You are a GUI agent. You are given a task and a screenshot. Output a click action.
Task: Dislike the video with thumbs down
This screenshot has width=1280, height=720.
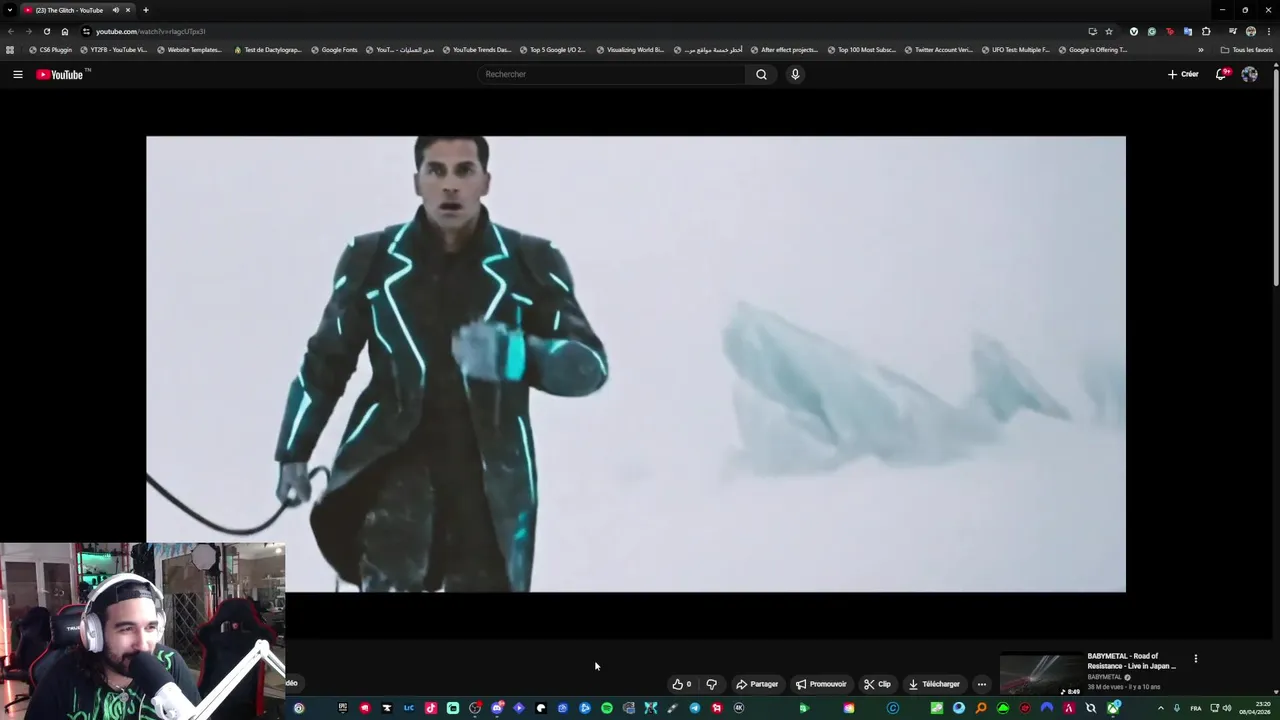[712, 684]
